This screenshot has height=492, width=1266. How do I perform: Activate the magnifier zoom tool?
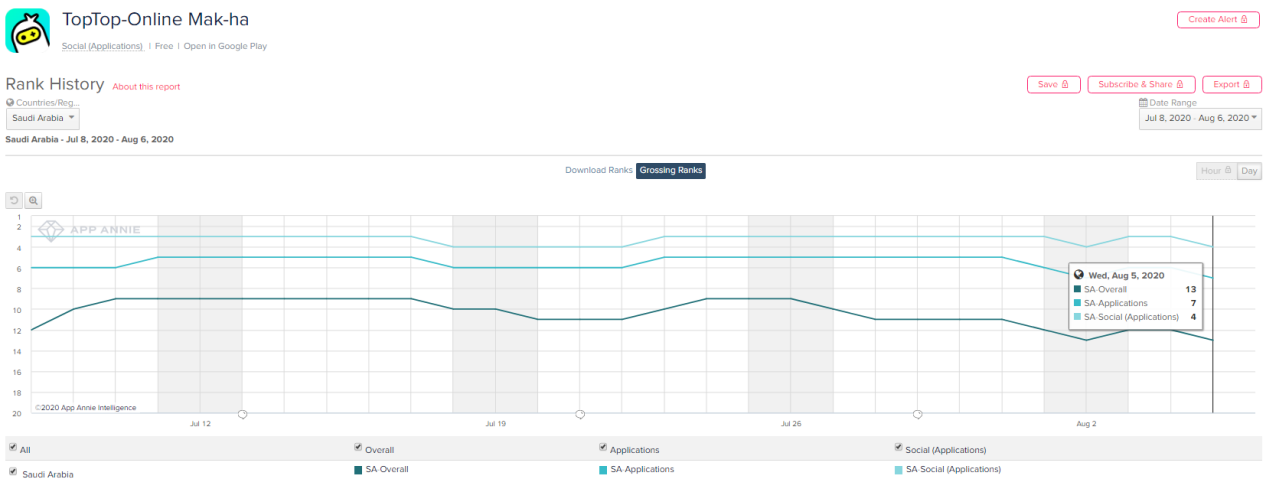[33, 200]
